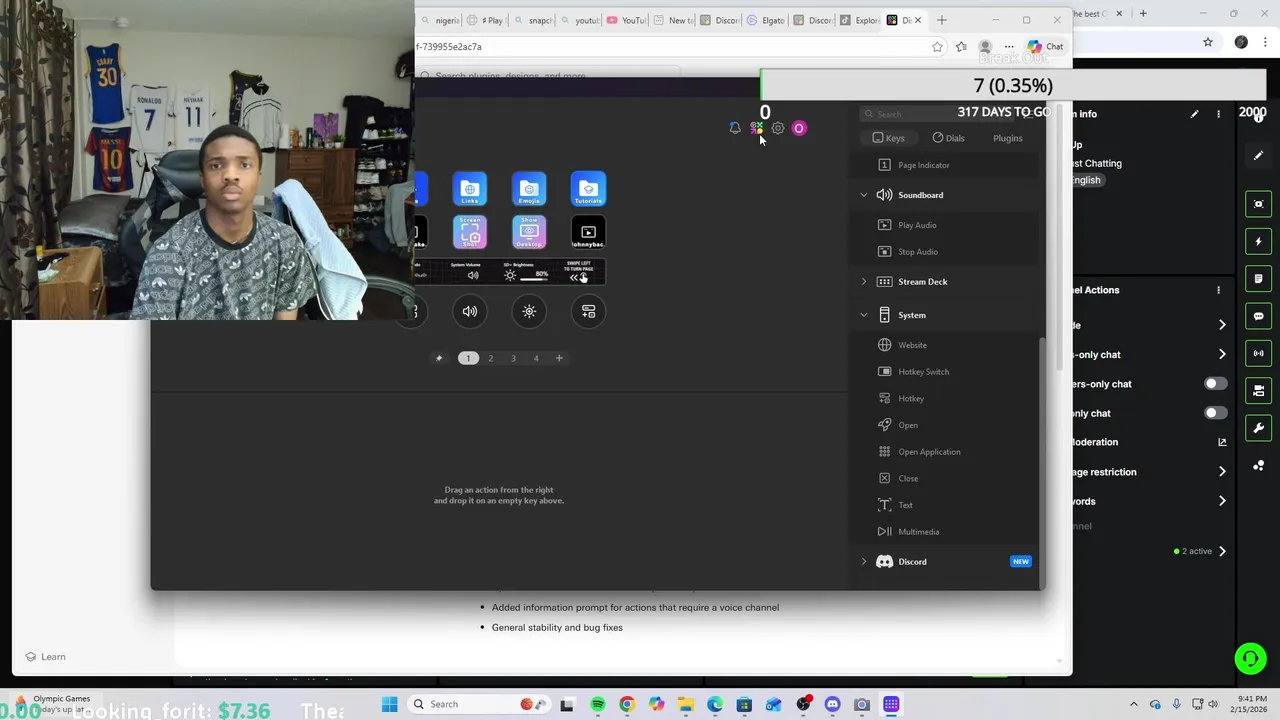Collapse the Soundboard category
The height and width of the screenshot is (720, 1280).
(x=864, y=195)
